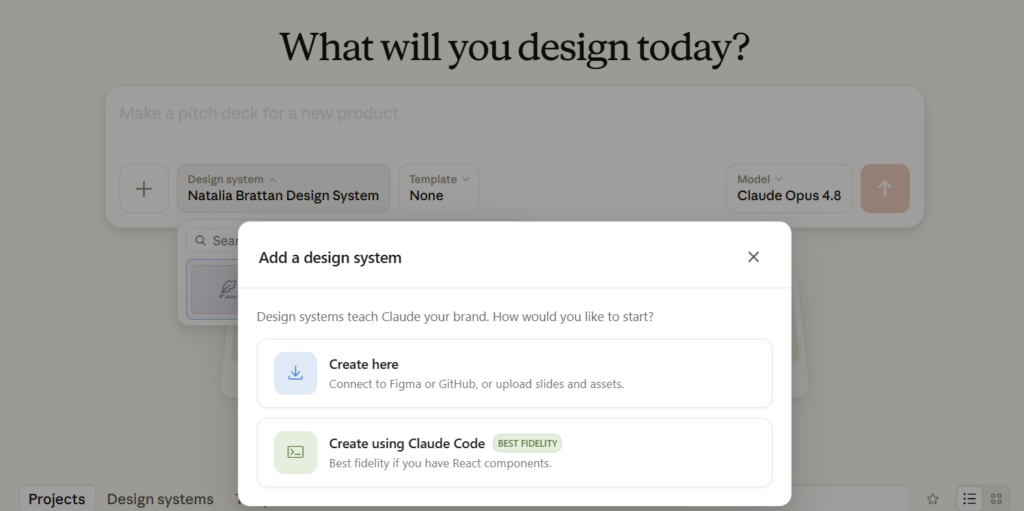Open the Model dropdown
Image resolution: width=1024 pixels, height=511 pixels.
coord(789,188)
